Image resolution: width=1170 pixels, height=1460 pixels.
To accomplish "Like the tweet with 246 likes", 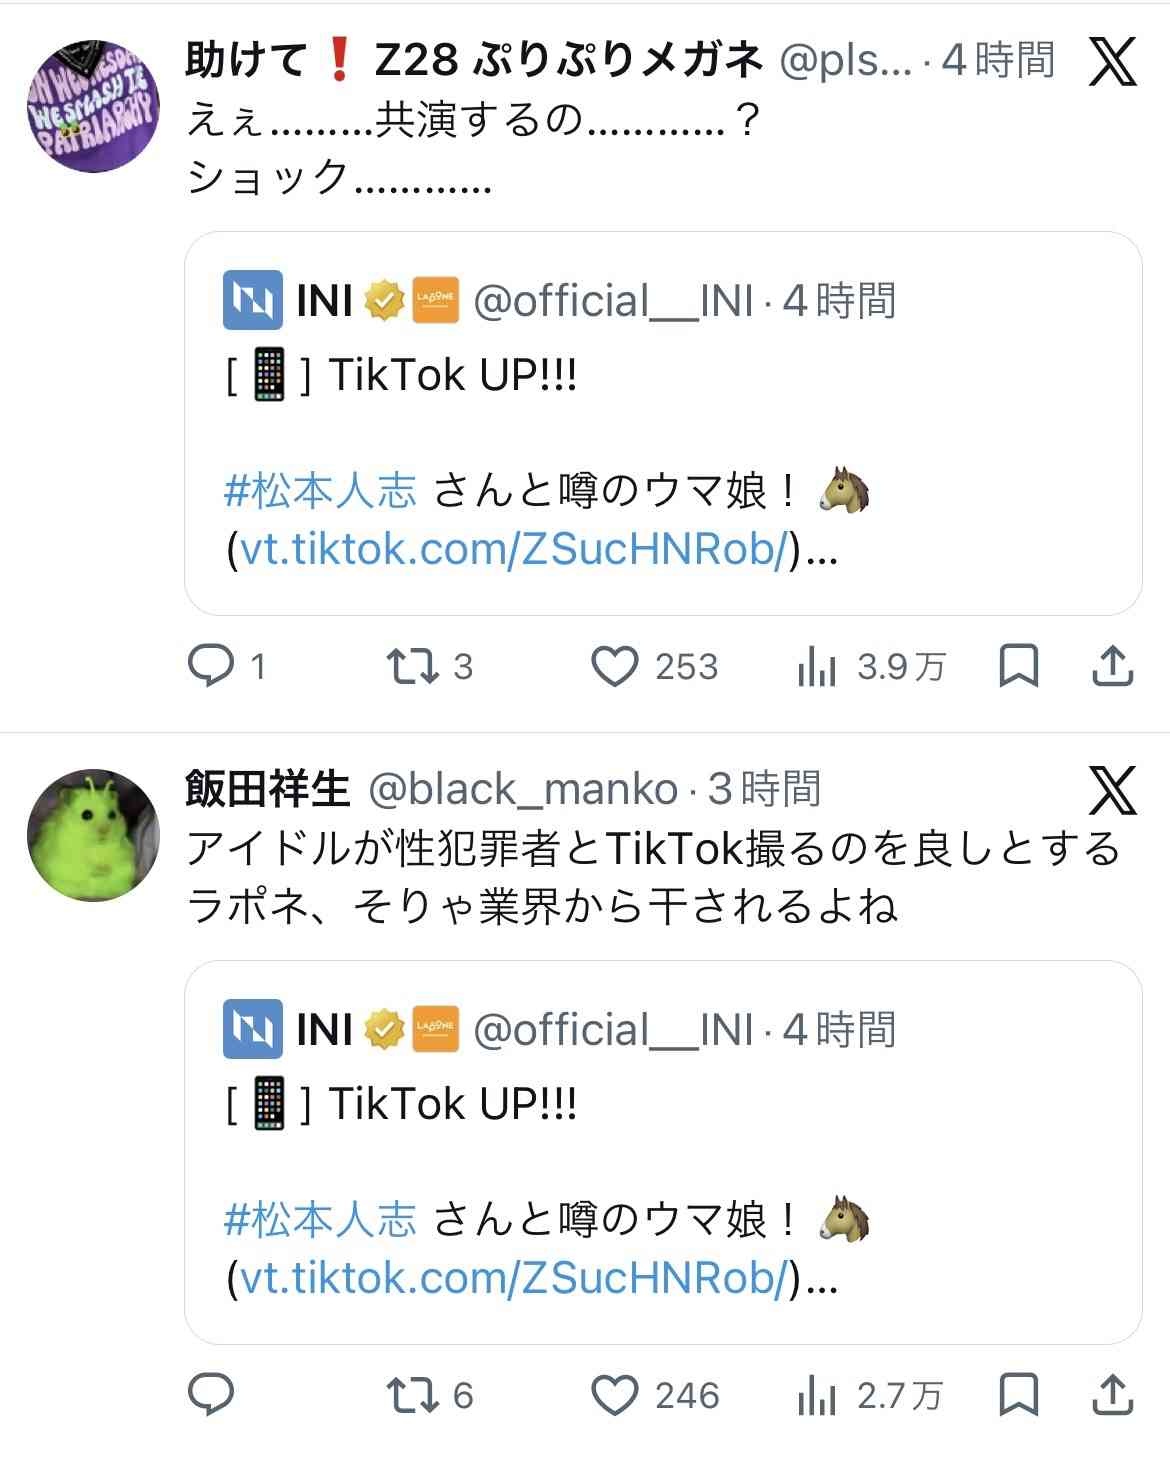I will pos(615,1395).
